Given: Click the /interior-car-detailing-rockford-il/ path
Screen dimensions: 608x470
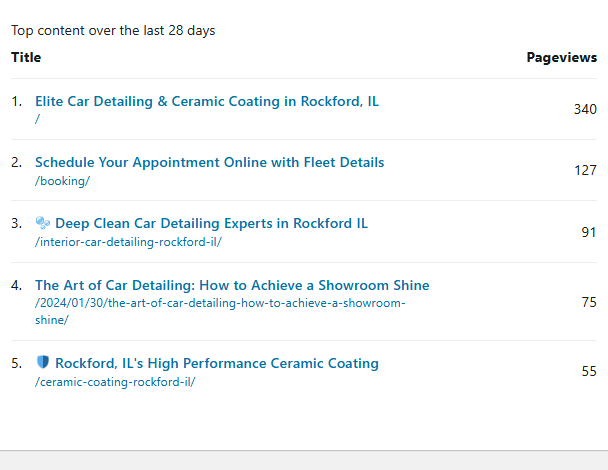Looking at the screenshot, I should [x=128, y=242].
